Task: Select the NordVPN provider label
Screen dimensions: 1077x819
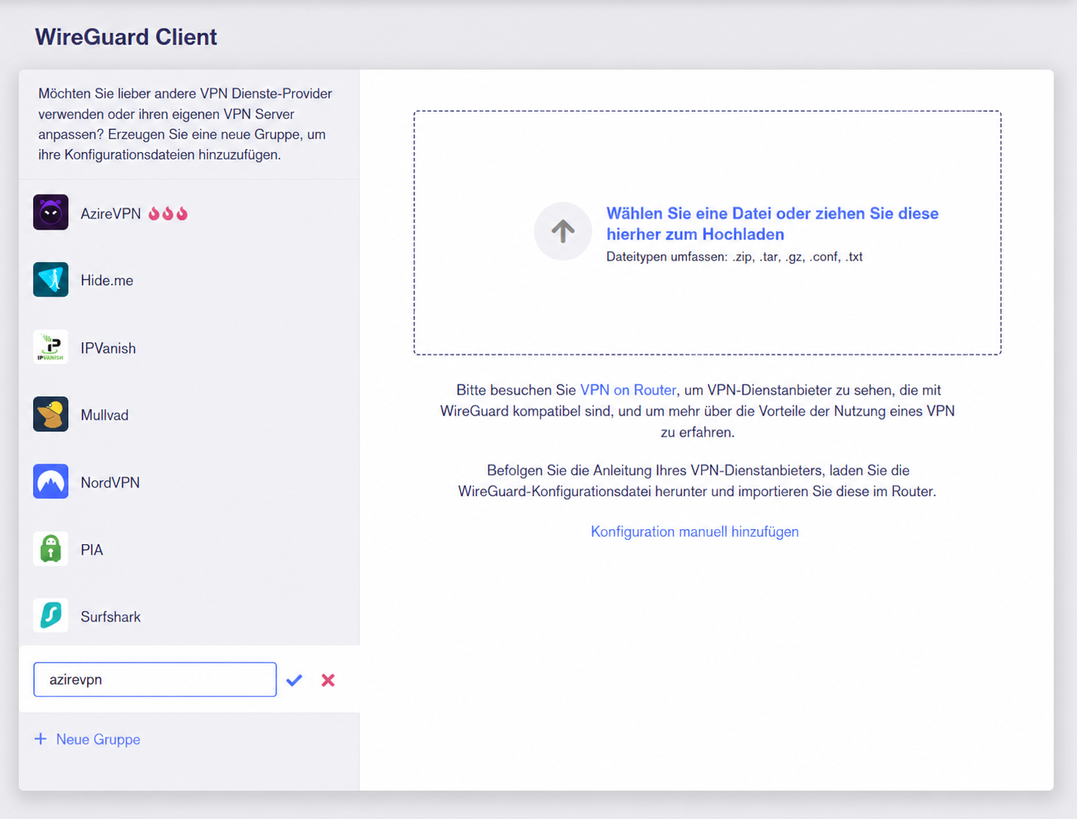Action: pos(110,482)
